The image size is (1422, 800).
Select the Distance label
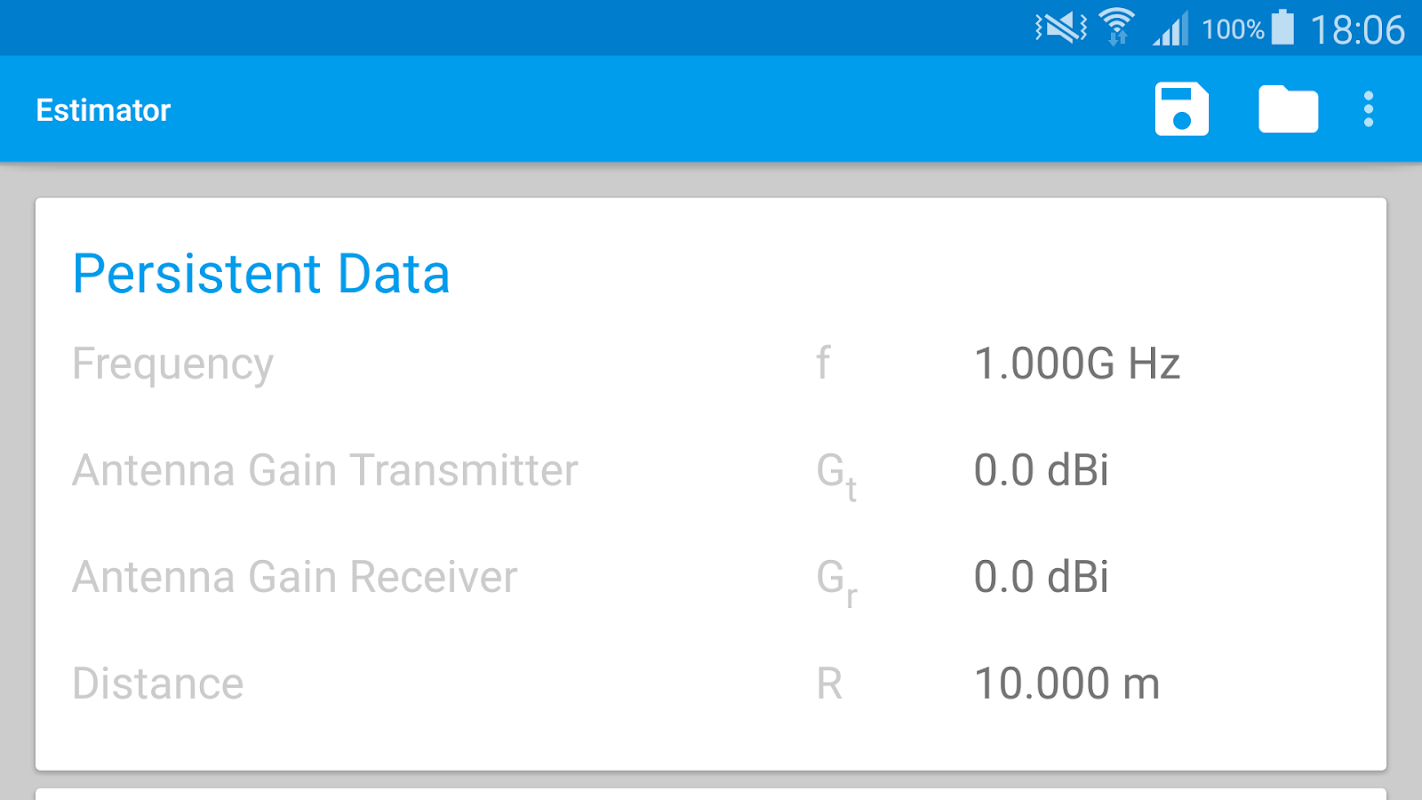pyautogui.click(x=158, y=684)
